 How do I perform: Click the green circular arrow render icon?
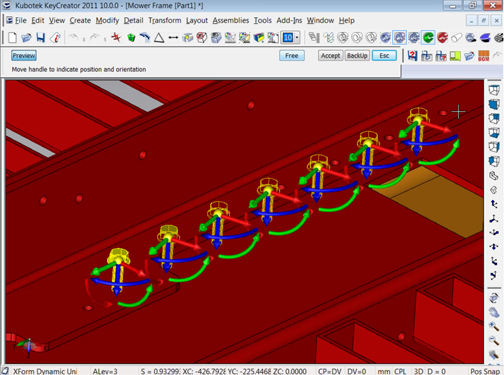(428, 37)
